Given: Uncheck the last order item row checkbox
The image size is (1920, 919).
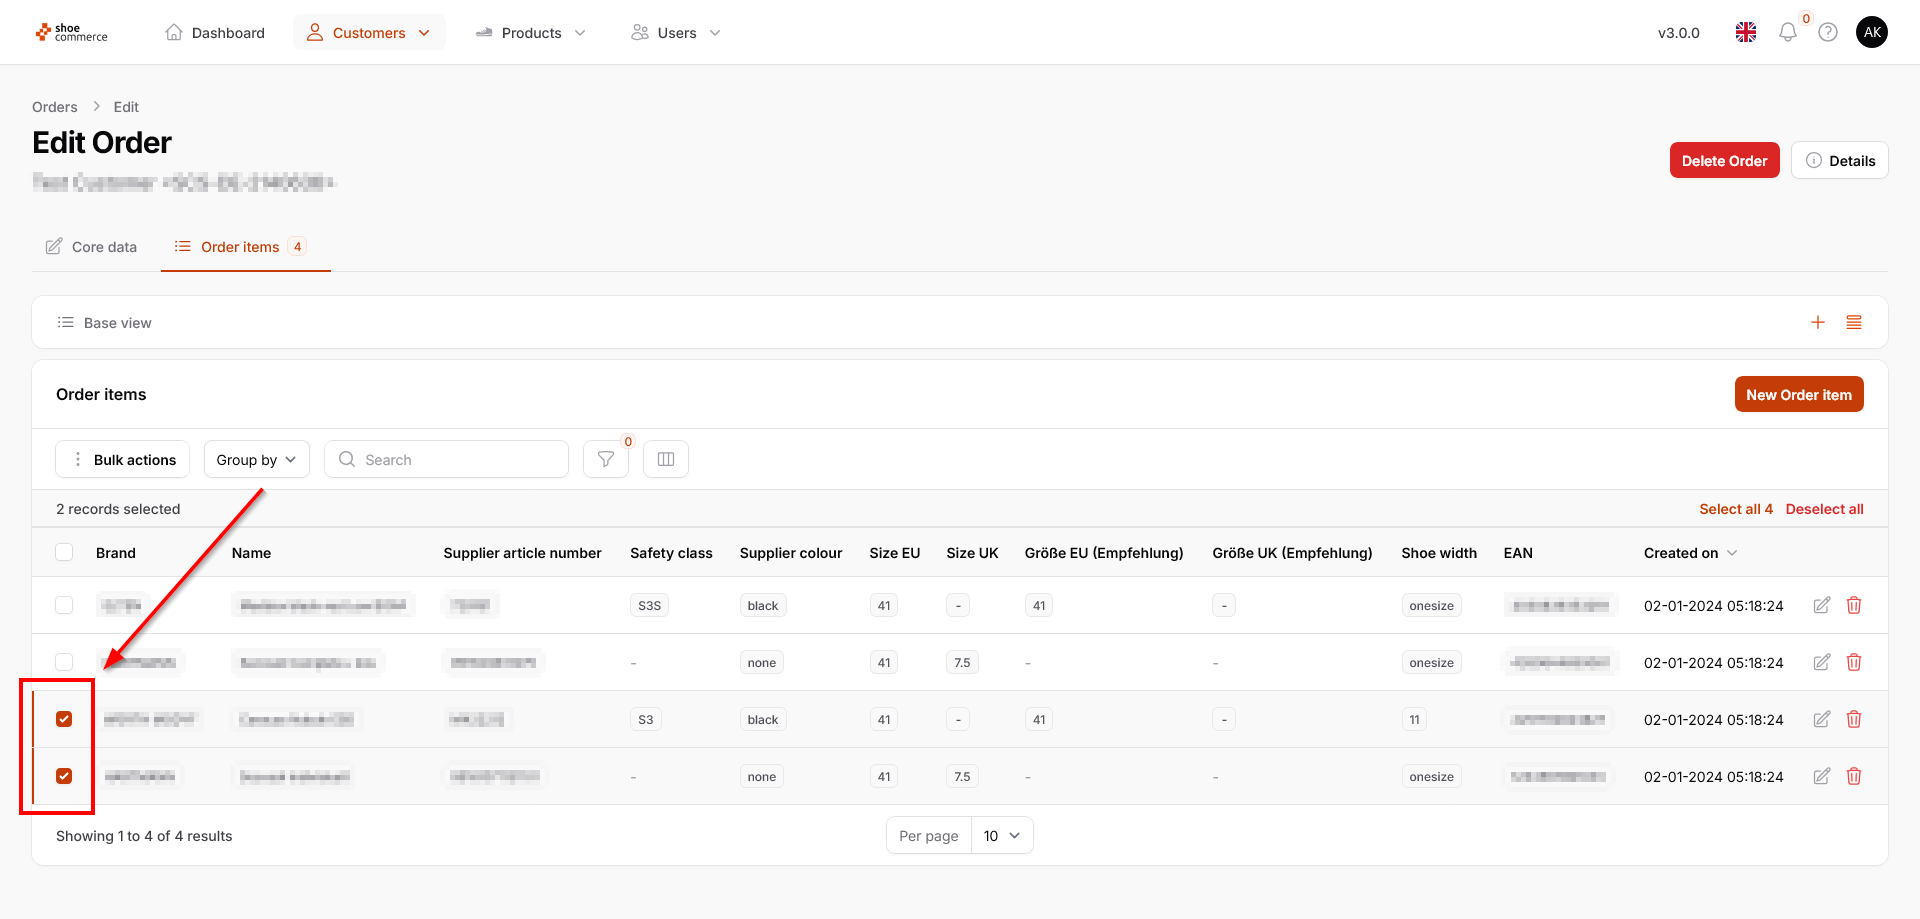Looking at the screenshot, I should [65, 776].
